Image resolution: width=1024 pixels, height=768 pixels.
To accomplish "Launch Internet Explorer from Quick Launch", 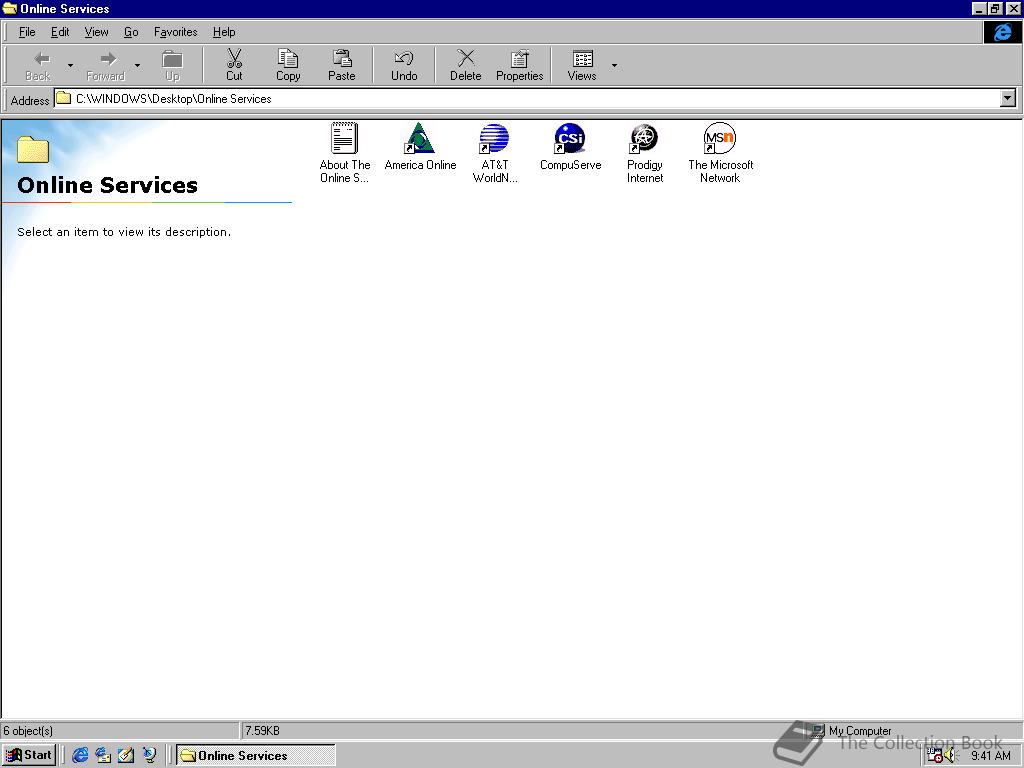I will click(x=80, y=755).
